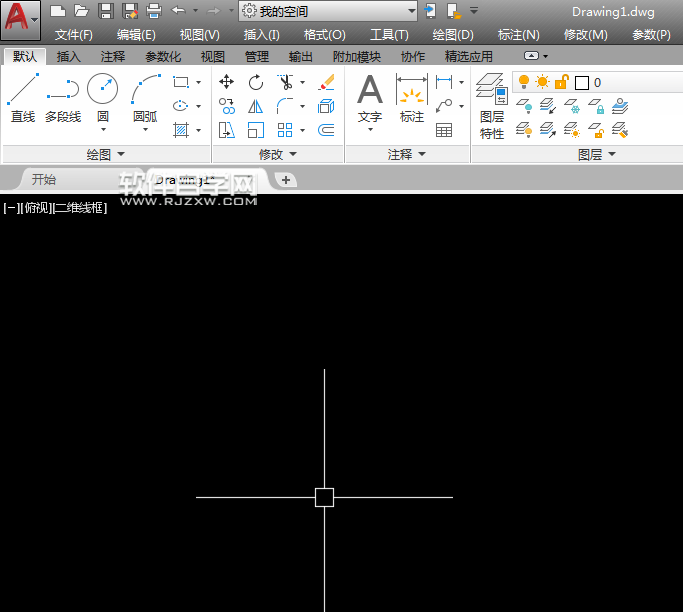This screenshot has height=612, width=683.
Task: Click the Layer Off icon
Action: point(524,106)
